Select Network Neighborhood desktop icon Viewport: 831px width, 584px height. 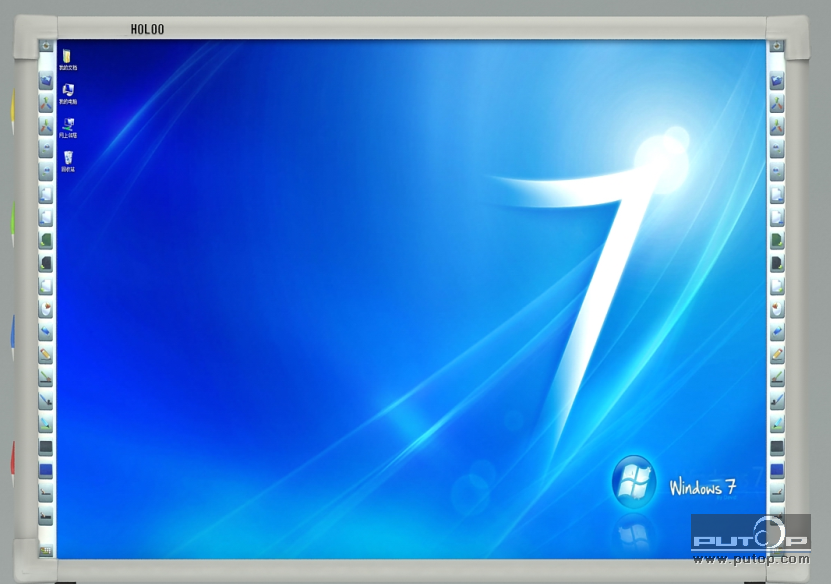pyautogui.click(x=67, y=128)
